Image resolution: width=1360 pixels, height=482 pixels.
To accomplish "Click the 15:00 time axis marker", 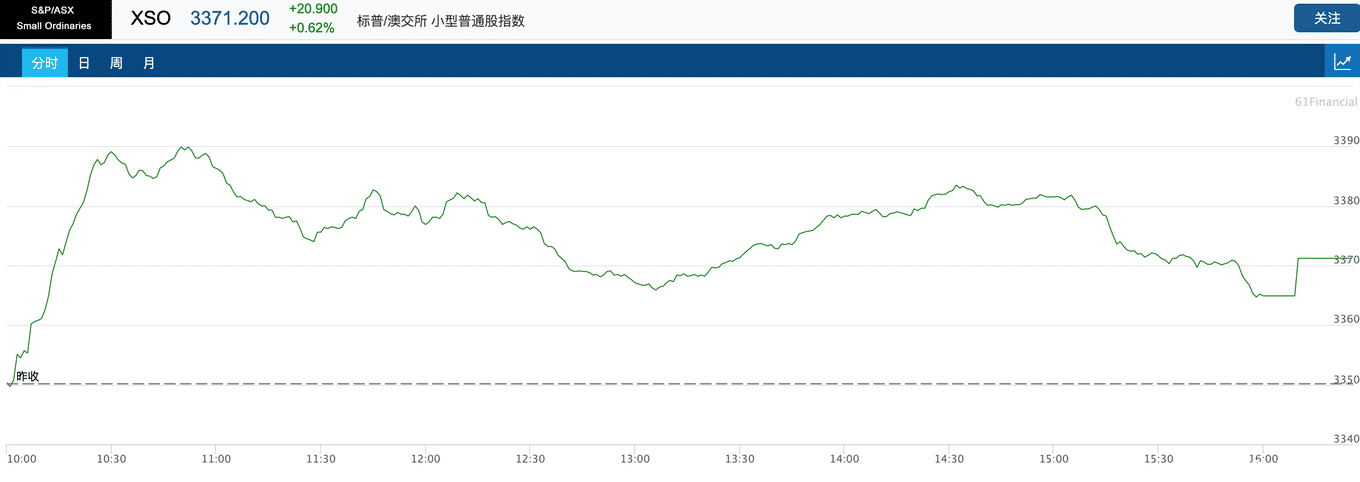I will coord(1054,459).
